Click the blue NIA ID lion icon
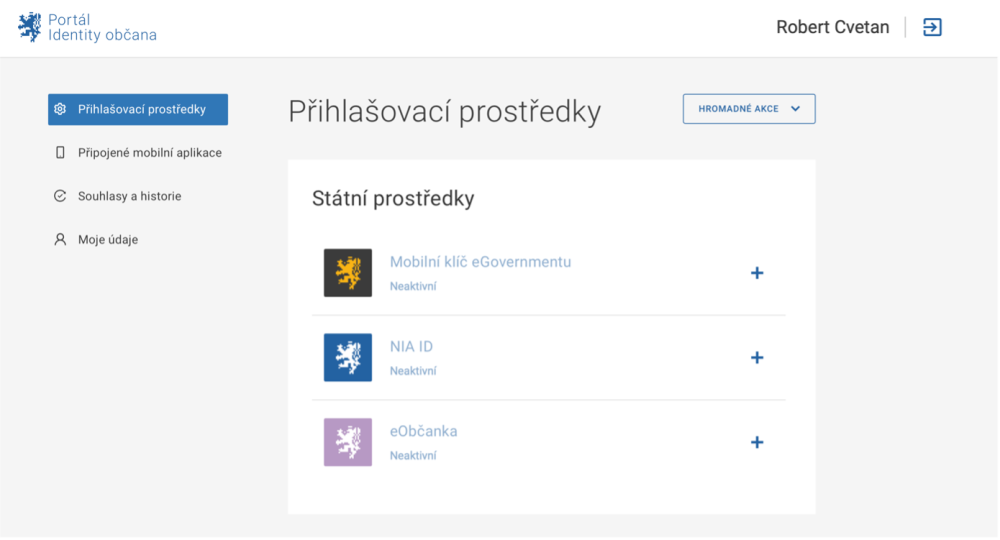This screenshot has height=540, width=1000. click(x=348, y=357)
